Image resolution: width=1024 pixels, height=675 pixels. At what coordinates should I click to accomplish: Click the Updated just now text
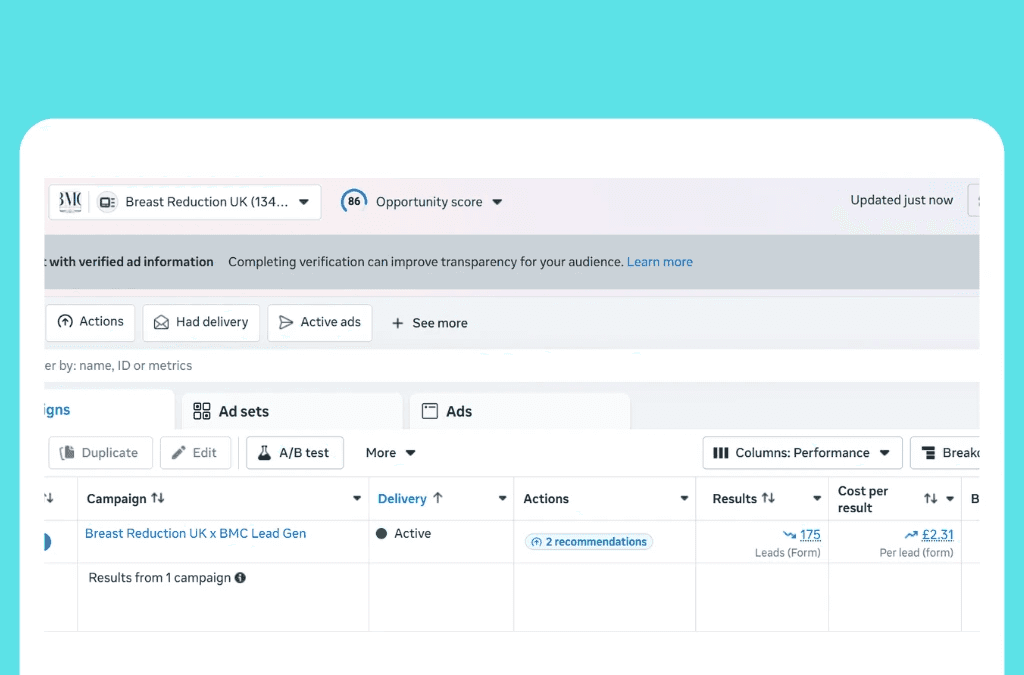click(x=901, y=200)
